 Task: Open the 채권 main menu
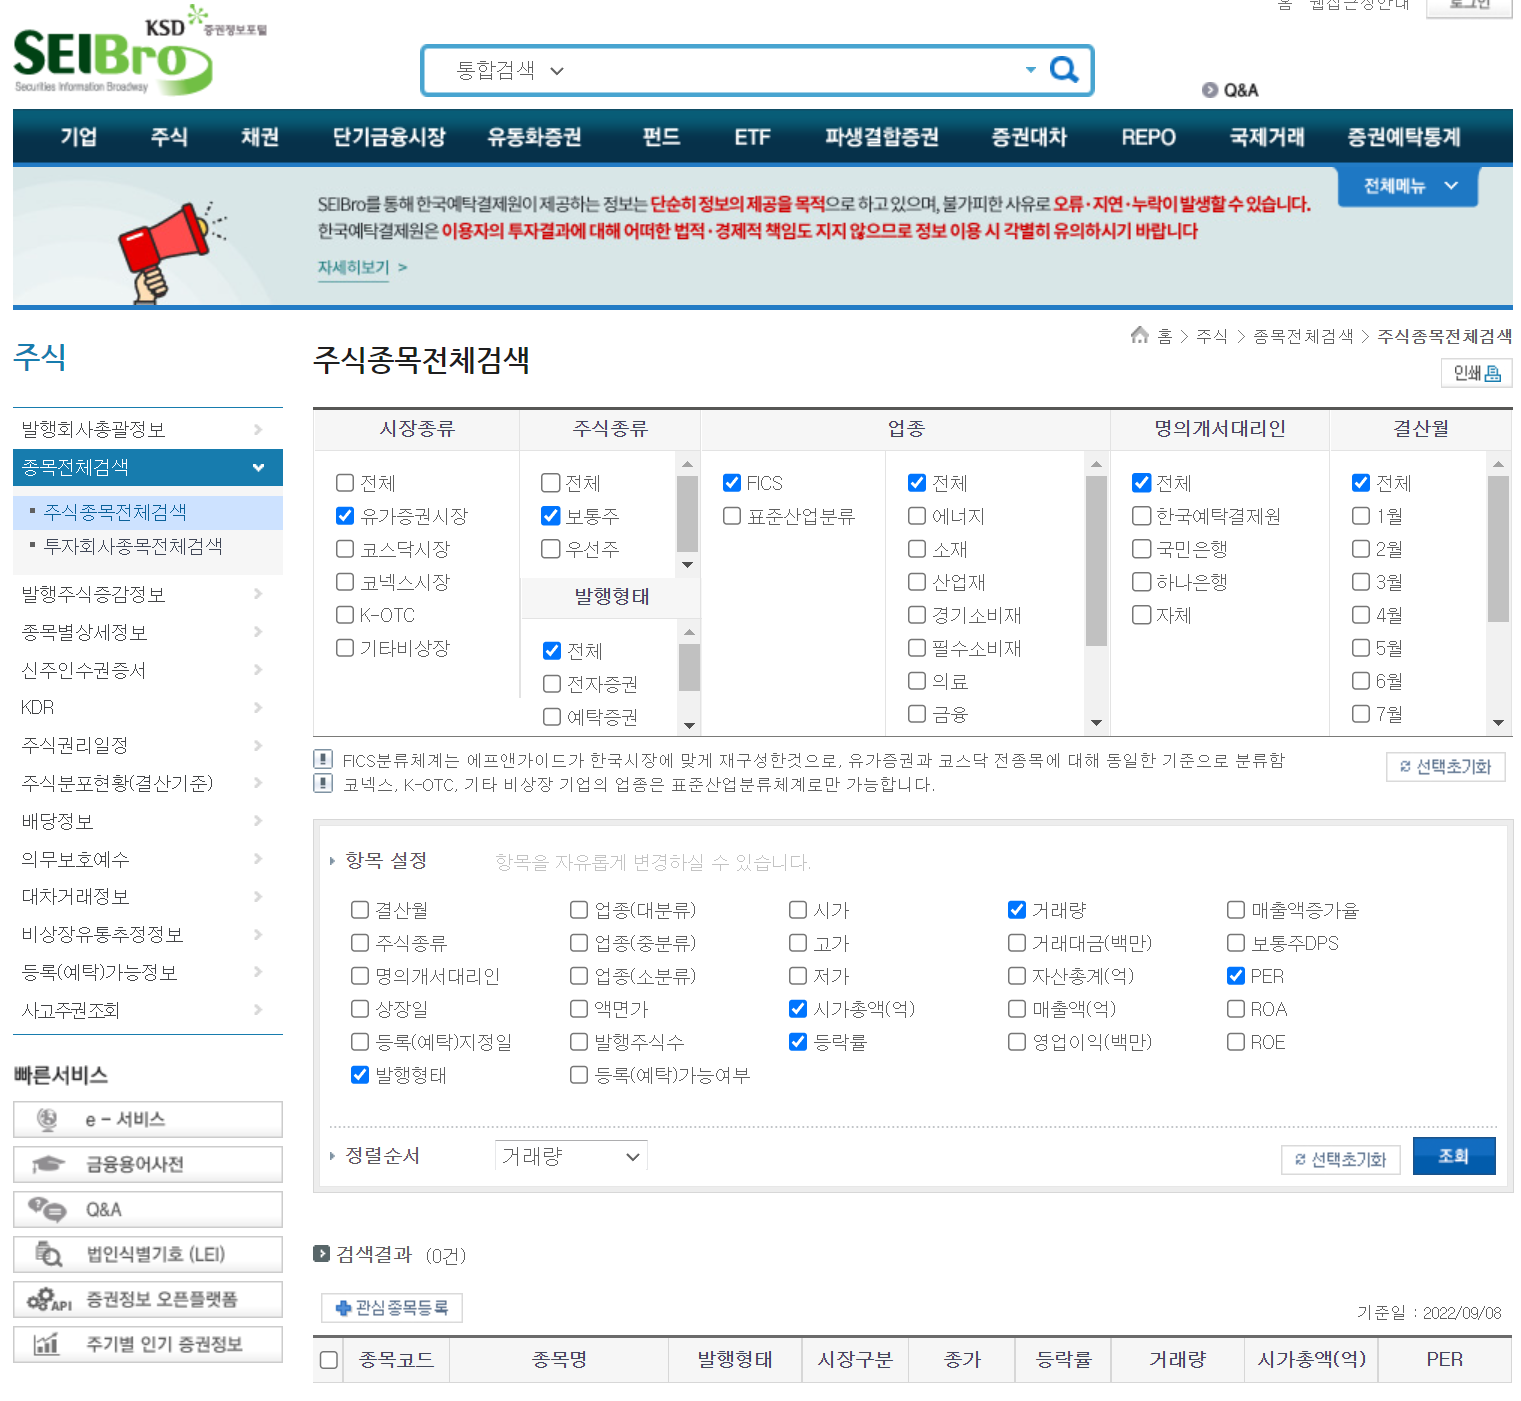click(x=260, y=137)
